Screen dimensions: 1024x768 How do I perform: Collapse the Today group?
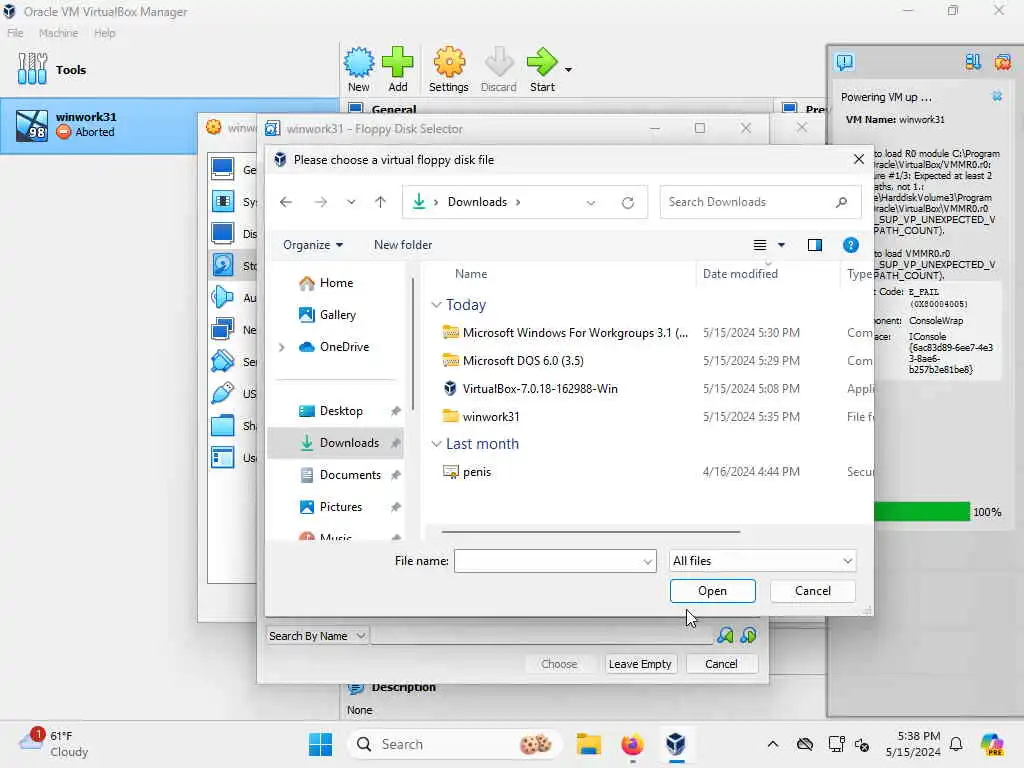click(x=436, y=305)
